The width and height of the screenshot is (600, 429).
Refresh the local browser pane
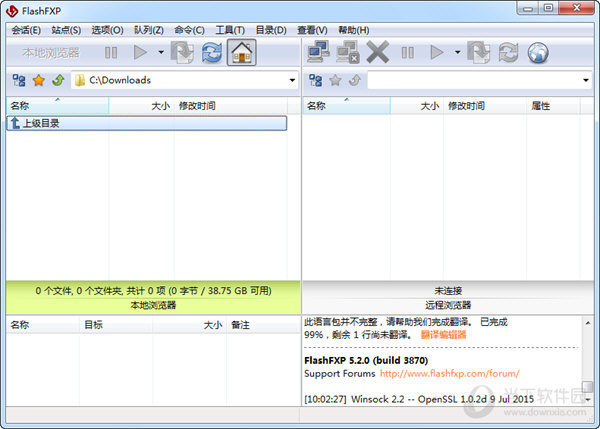[212, 52]
